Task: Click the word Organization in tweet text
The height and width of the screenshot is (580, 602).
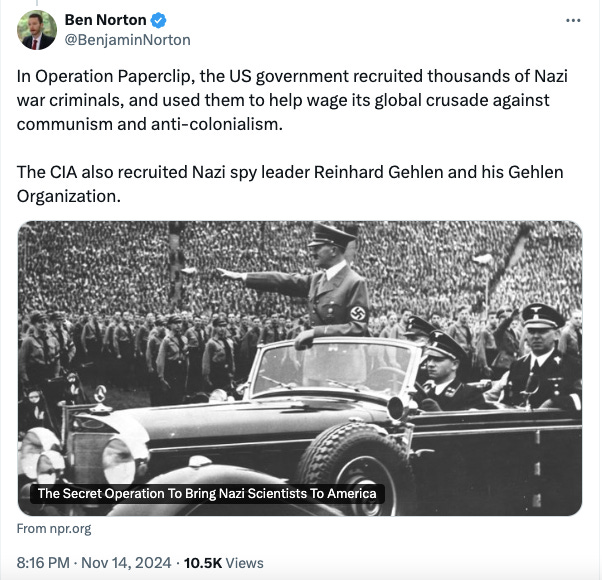Action: coord(67,197)
